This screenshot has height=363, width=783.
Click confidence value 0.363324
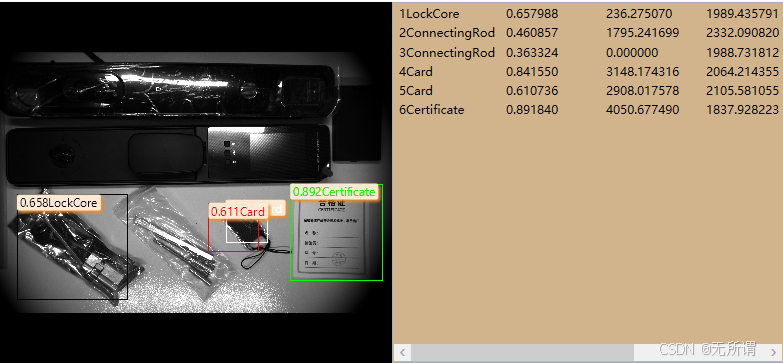tap(532, 52)
